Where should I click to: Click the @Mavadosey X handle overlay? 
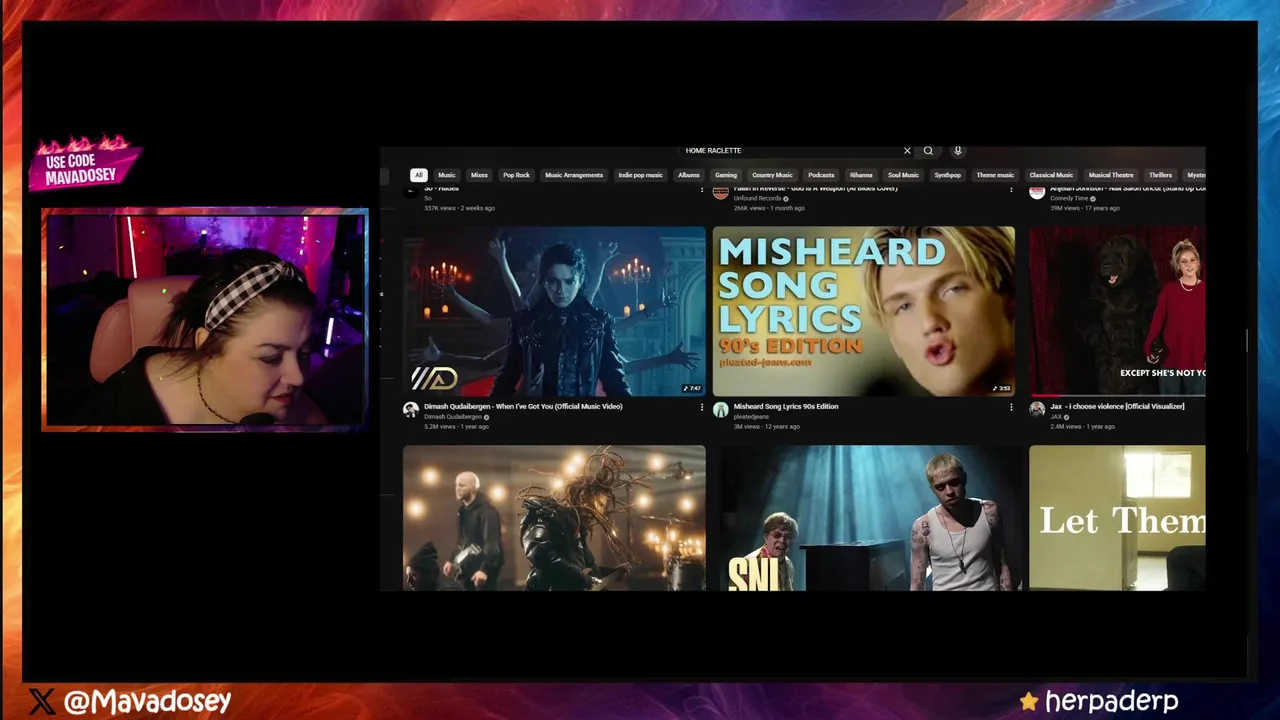tap(131, 701)
